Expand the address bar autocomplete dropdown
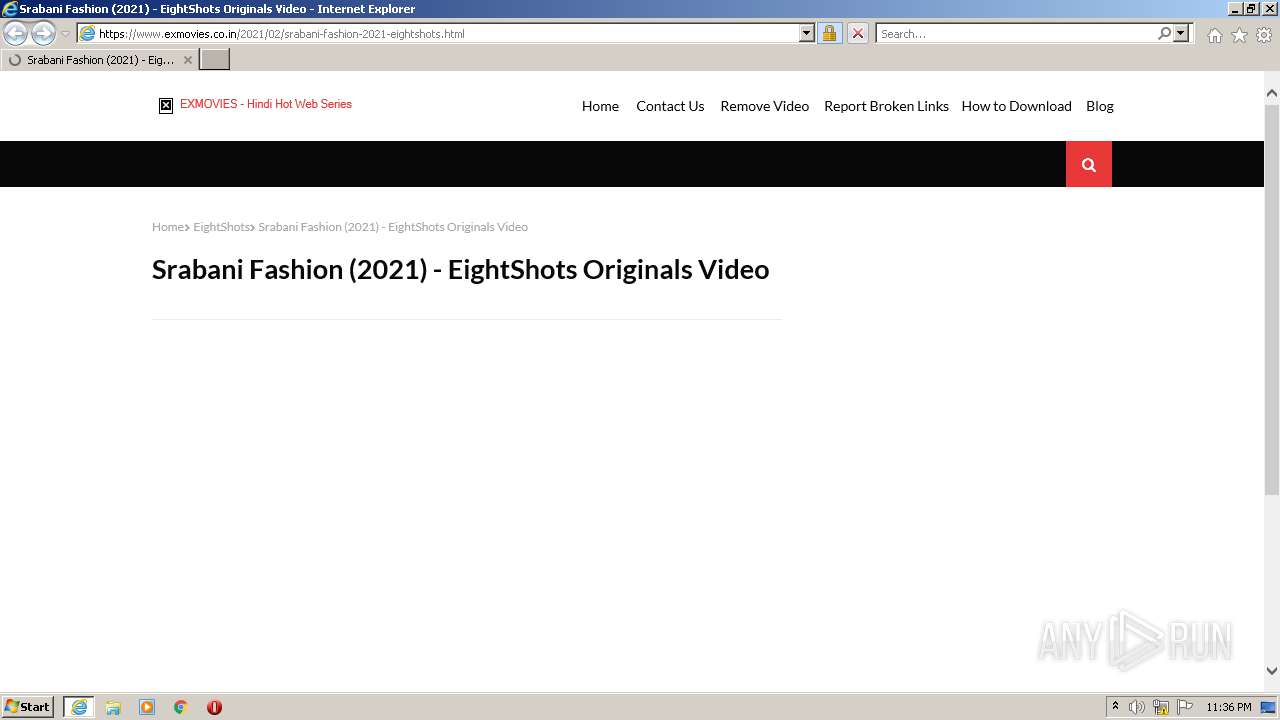The width and height of the screenshot is (1280, 720). 807,33
